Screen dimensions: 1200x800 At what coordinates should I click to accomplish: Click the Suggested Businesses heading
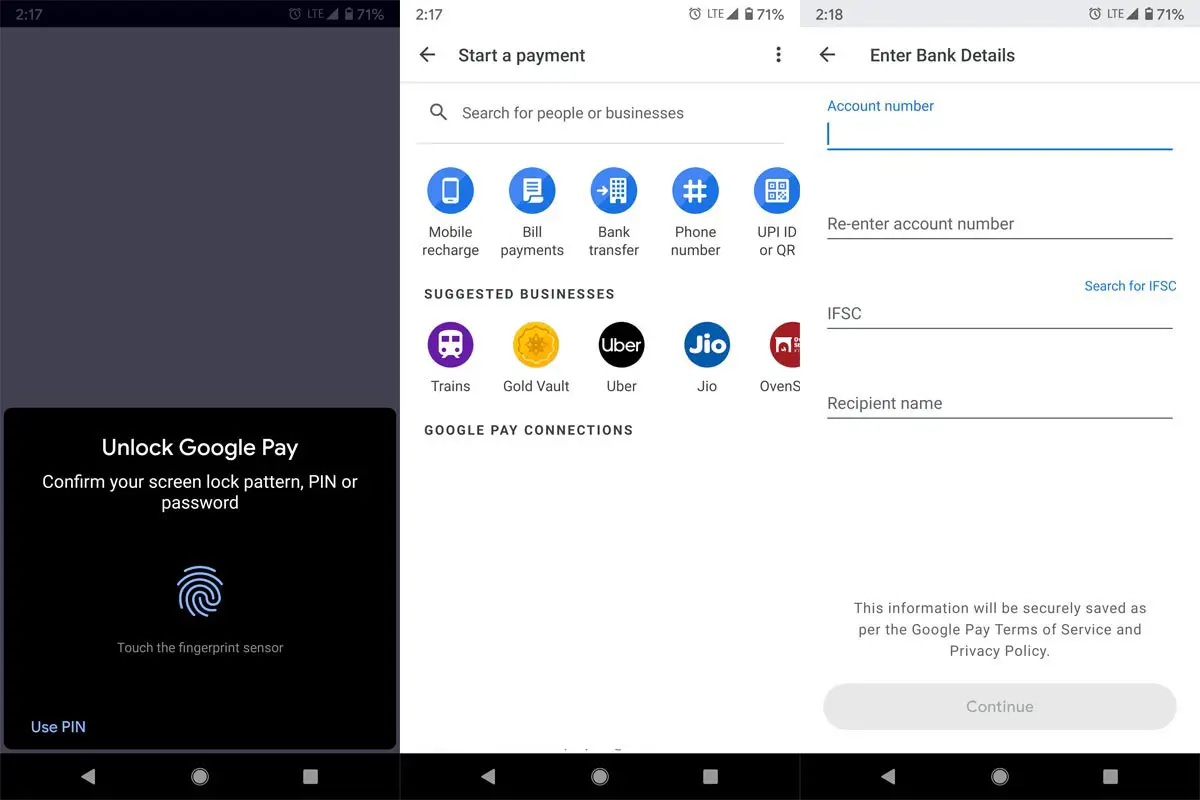(x=519, y=294)
